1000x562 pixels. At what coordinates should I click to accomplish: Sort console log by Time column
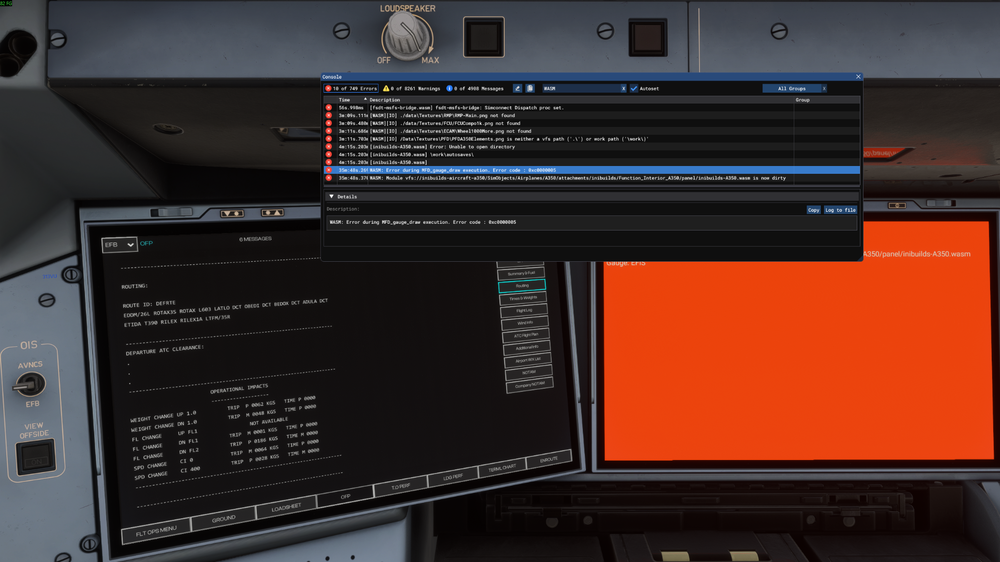(344, 100)
